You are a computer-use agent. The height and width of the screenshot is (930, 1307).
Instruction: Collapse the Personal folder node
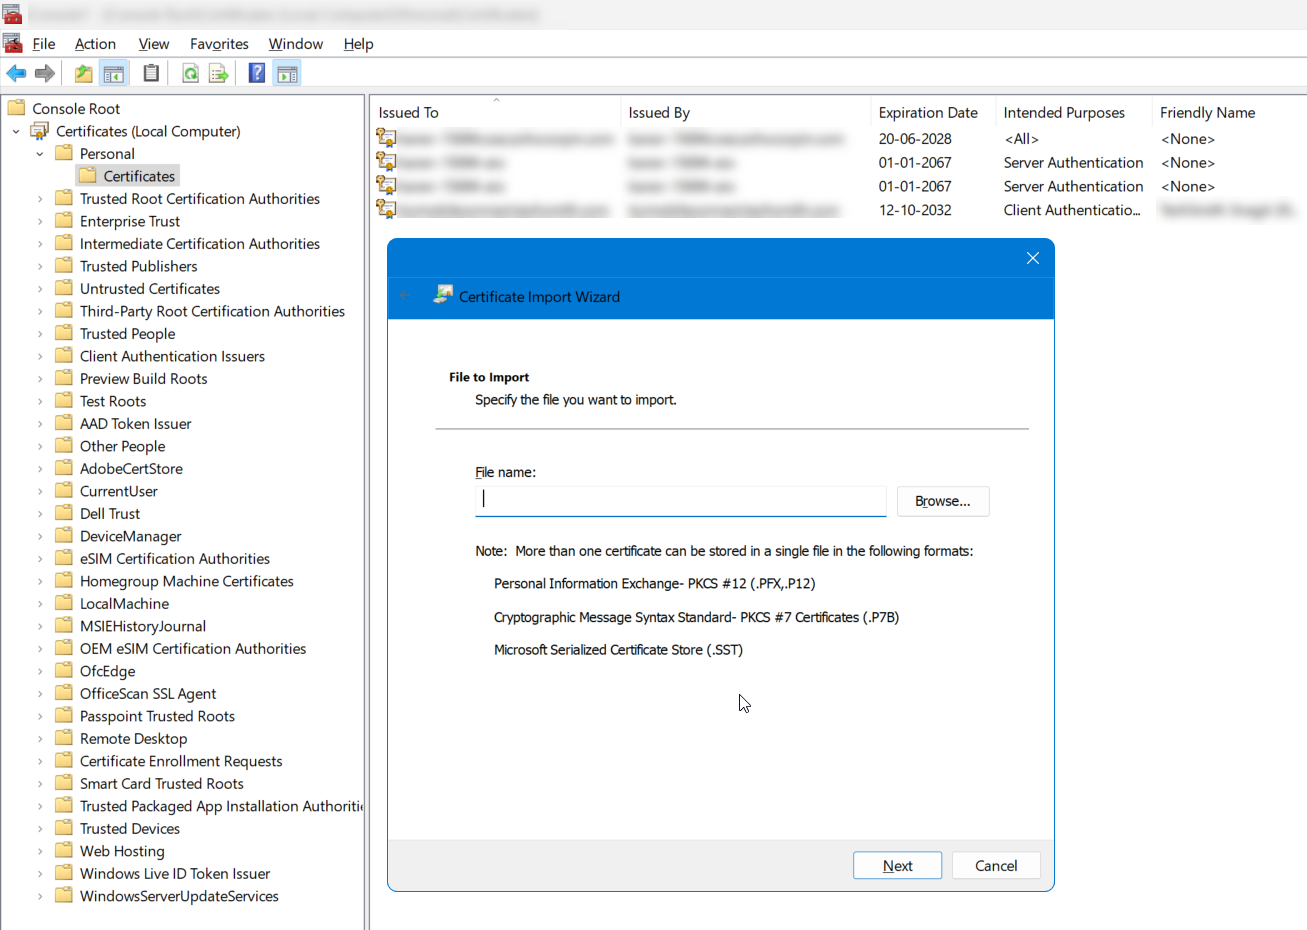tap(40, 154)
